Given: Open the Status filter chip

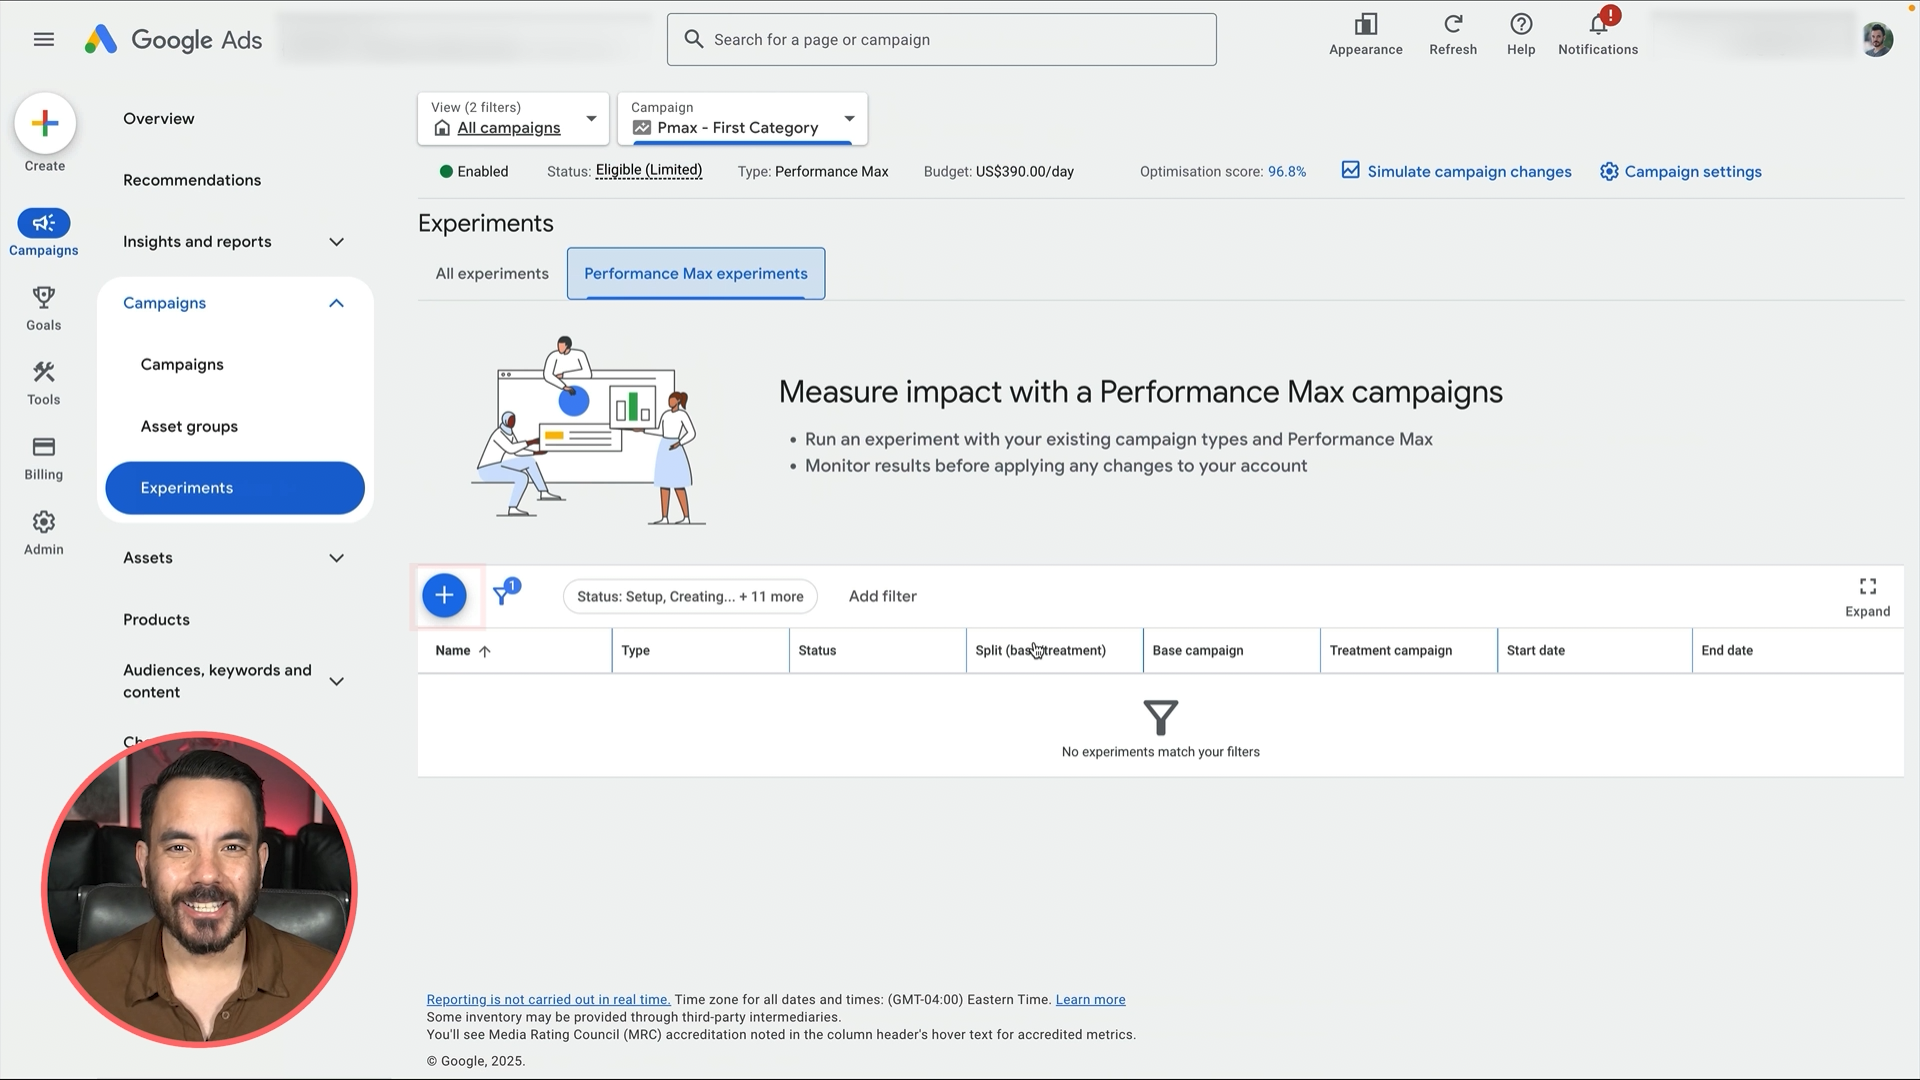Looking at the screenshot, I should click(x=690, y=597).
